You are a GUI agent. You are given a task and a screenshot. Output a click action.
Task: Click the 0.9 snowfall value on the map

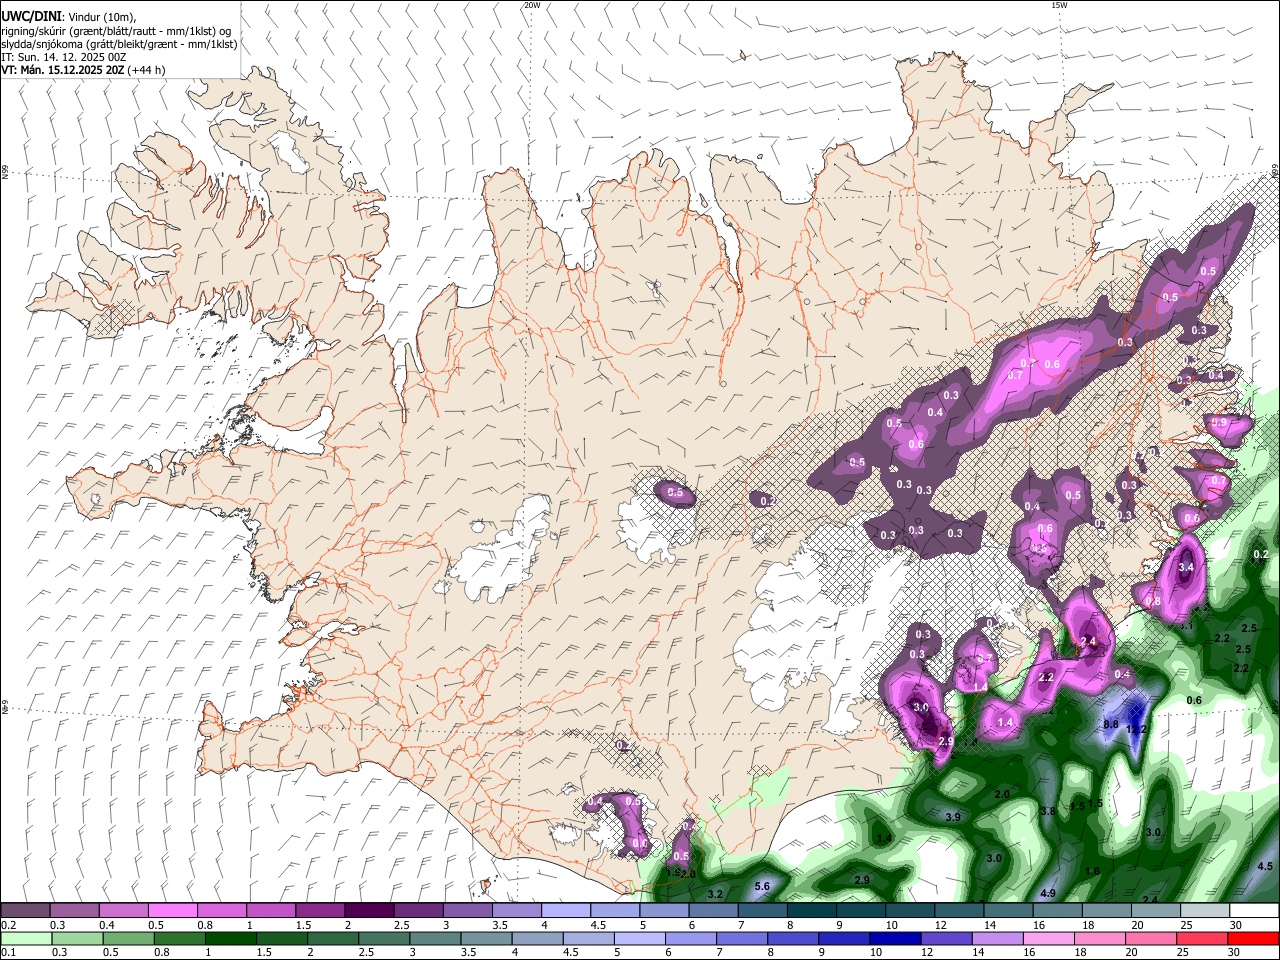click(1219, 423)
